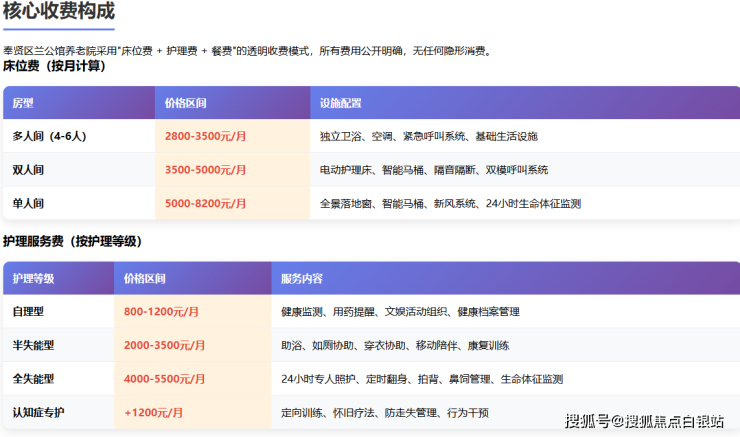The width and height of the screenshot is (740, 437).
Task: Click the 2800-3500元/月 price cell
Action: click(205, 136)
